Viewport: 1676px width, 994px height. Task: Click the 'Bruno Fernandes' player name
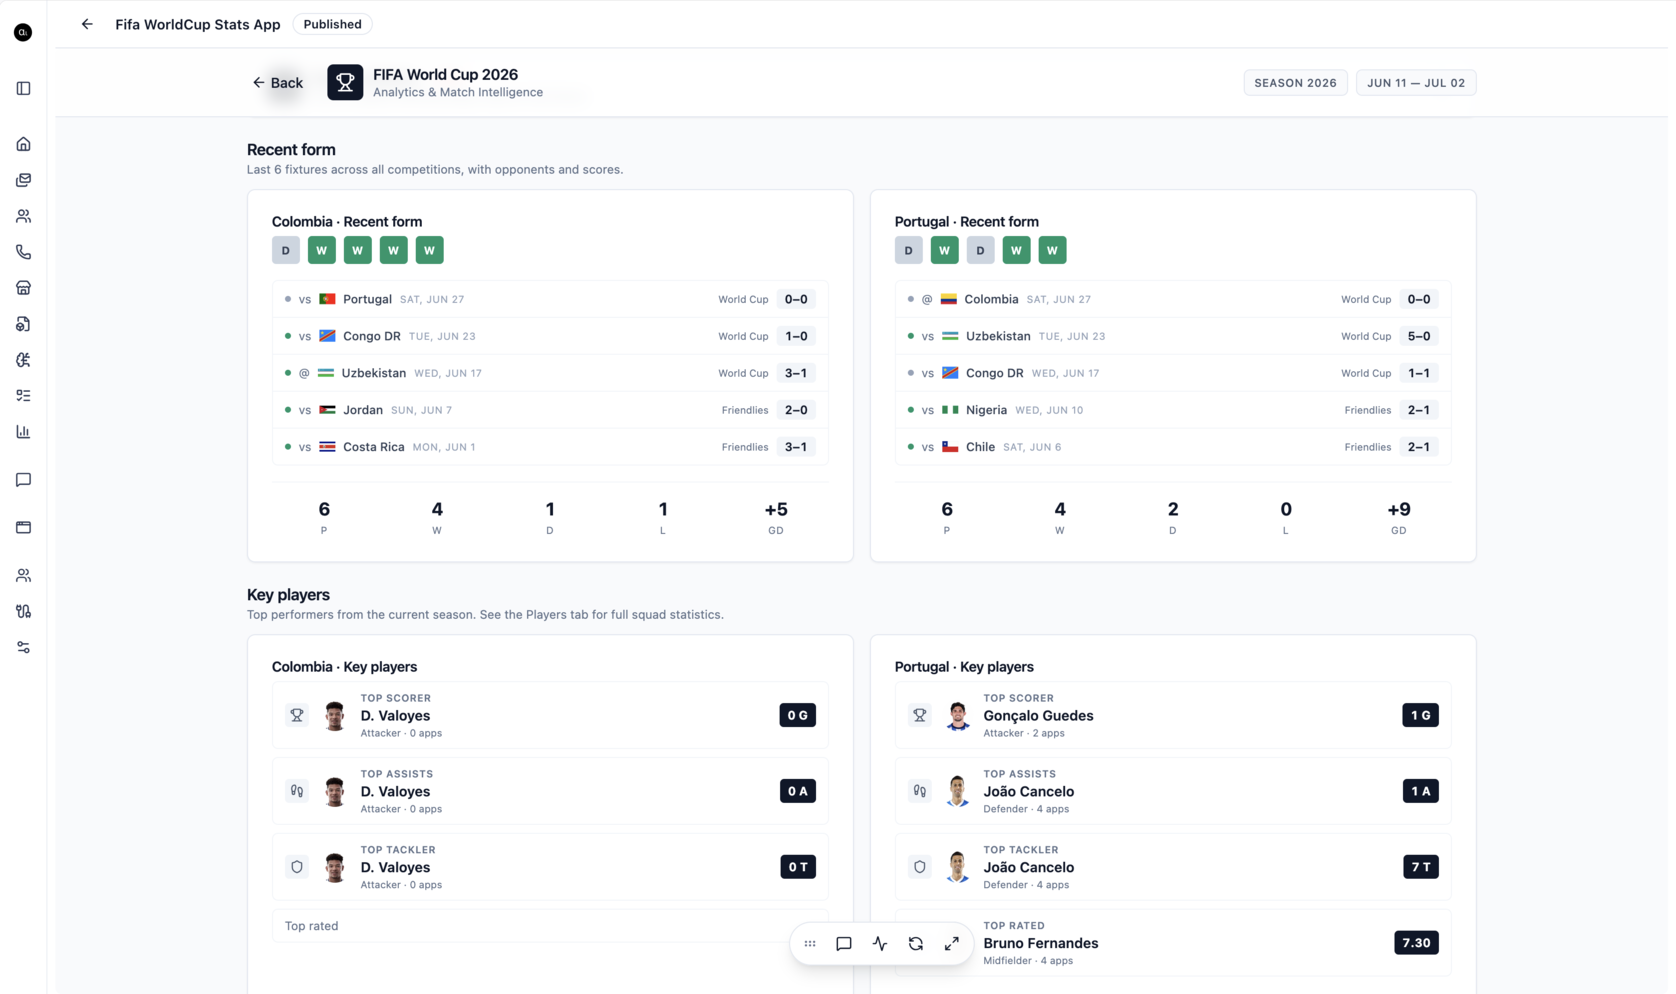coord(1040,943)
